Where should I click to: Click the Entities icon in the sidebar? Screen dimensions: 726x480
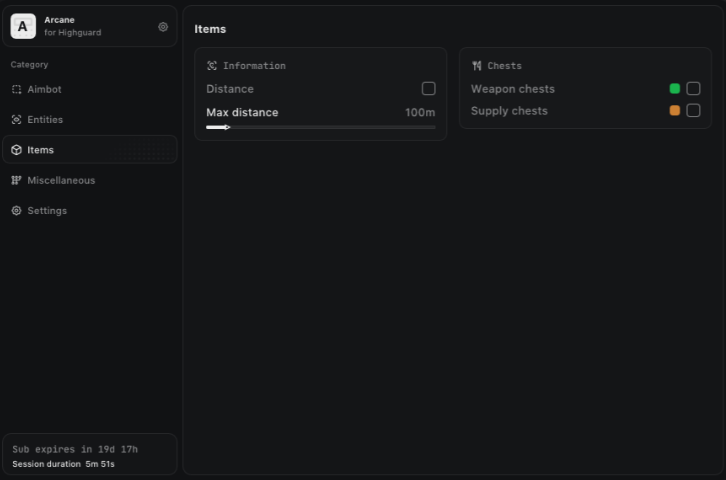(x=16, y=120)
